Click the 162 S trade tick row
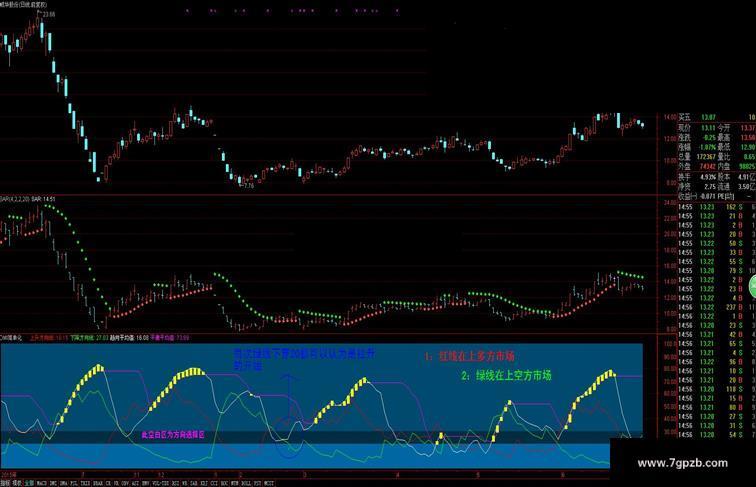 coord(716,207)
